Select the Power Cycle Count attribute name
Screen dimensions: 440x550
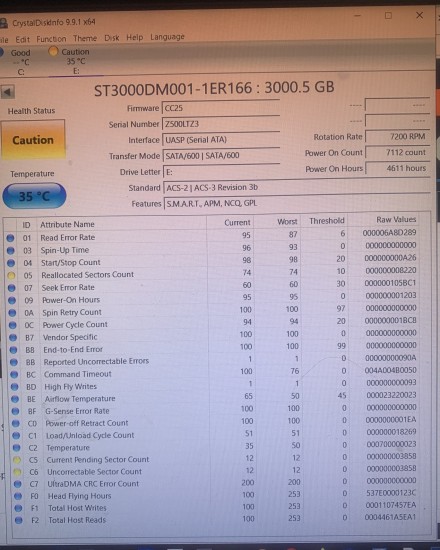tap(75, 324)
